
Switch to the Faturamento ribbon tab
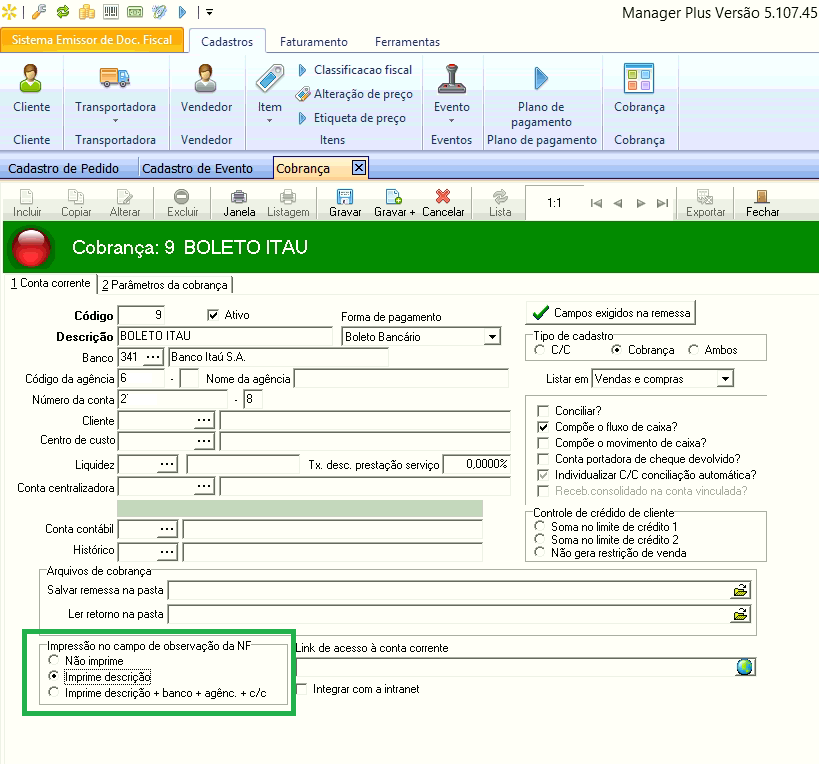(313, 42)
